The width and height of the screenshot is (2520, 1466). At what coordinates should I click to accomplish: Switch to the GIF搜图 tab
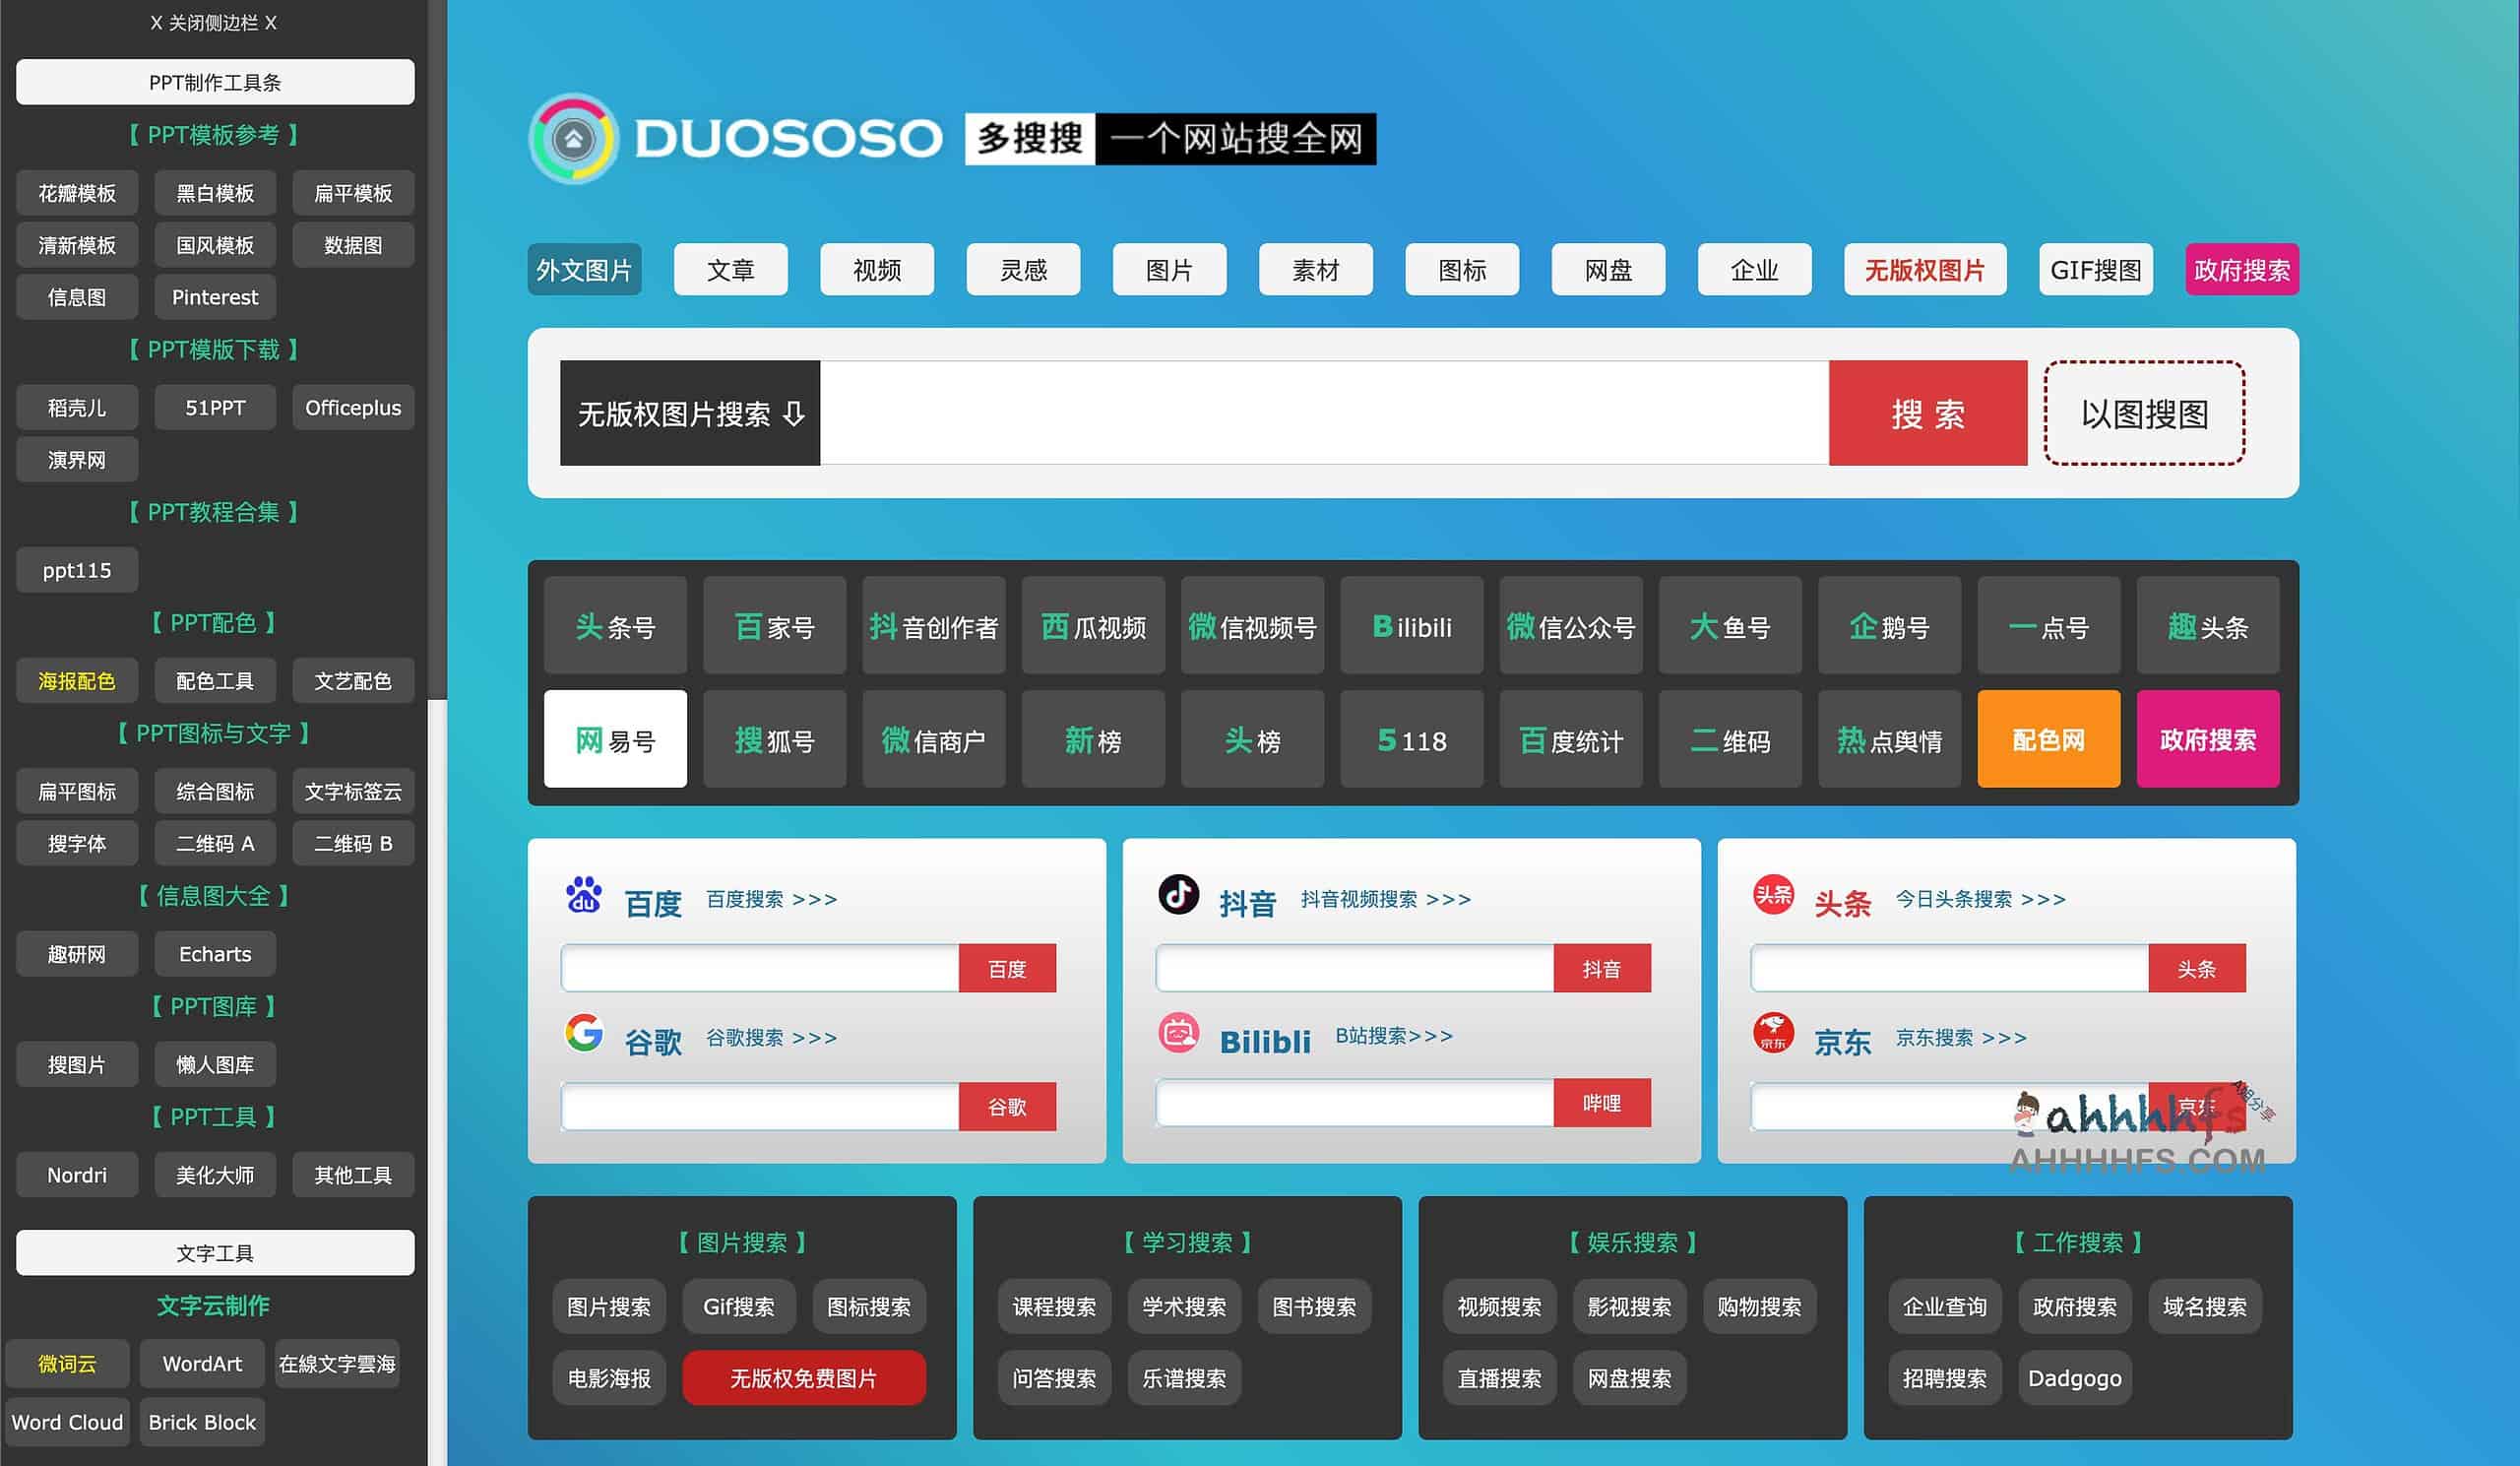tap(2095, 269)
